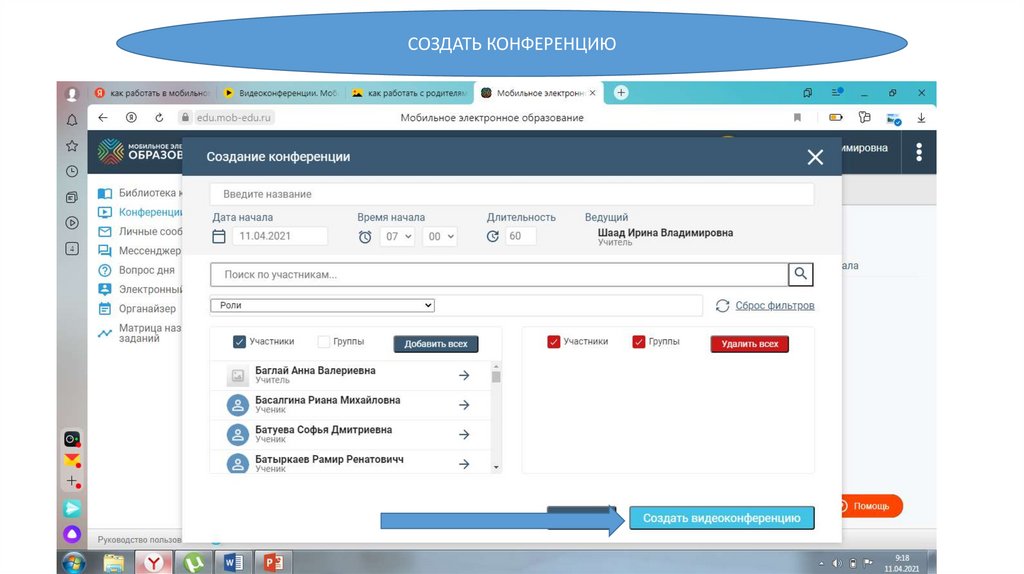Open the start minutes dropdown showing 00

pyautogui.click(x=439, y=237)
